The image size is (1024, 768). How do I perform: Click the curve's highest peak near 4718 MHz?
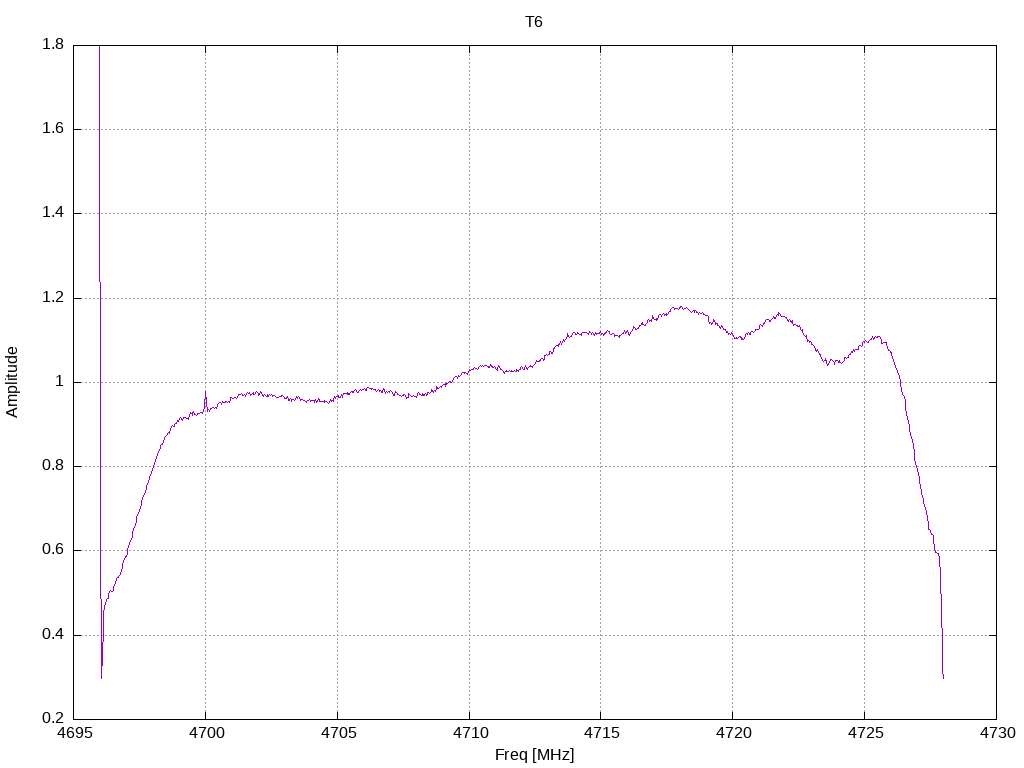point(681,307)
